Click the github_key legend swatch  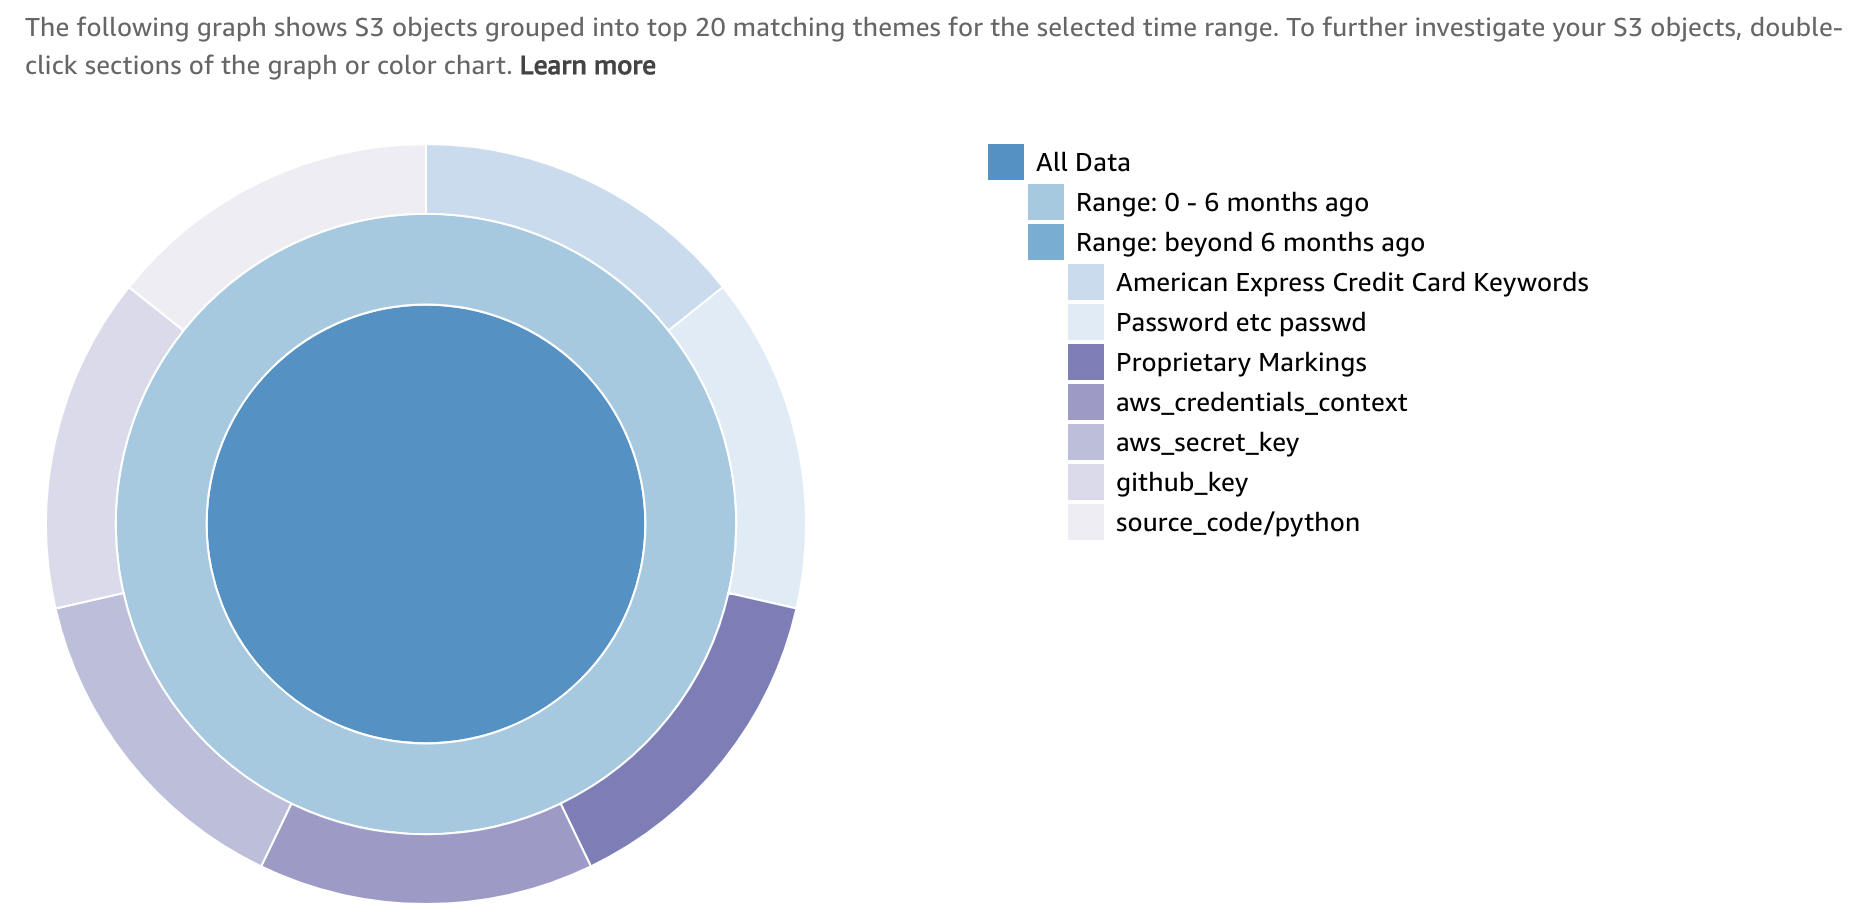tap(1086, 482)
